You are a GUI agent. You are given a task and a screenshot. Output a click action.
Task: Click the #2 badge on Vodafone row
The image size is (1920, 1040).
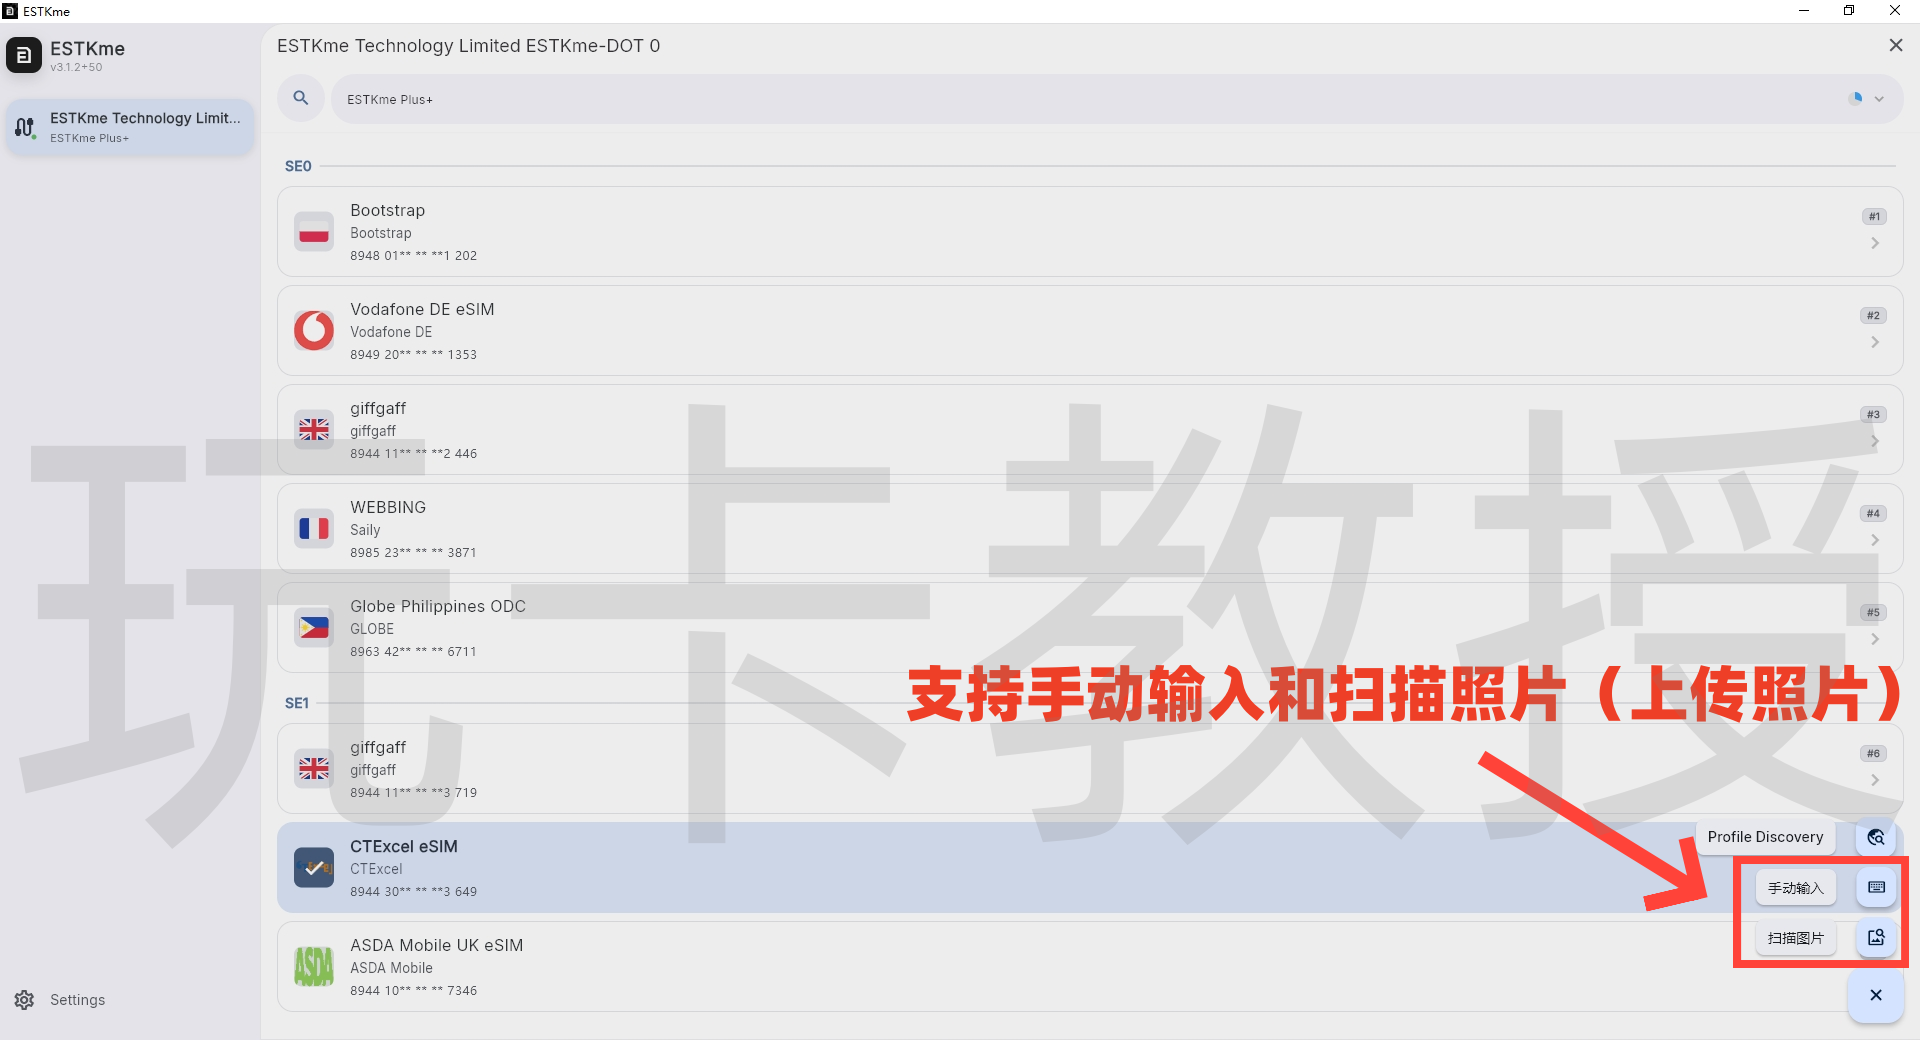pos(1873,315)
